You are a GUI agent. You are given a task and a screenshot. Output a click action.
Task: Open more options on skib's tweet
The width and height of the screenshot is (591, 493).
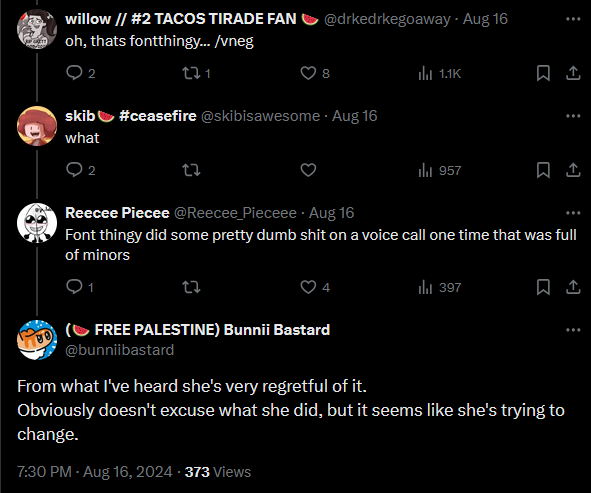573,116
